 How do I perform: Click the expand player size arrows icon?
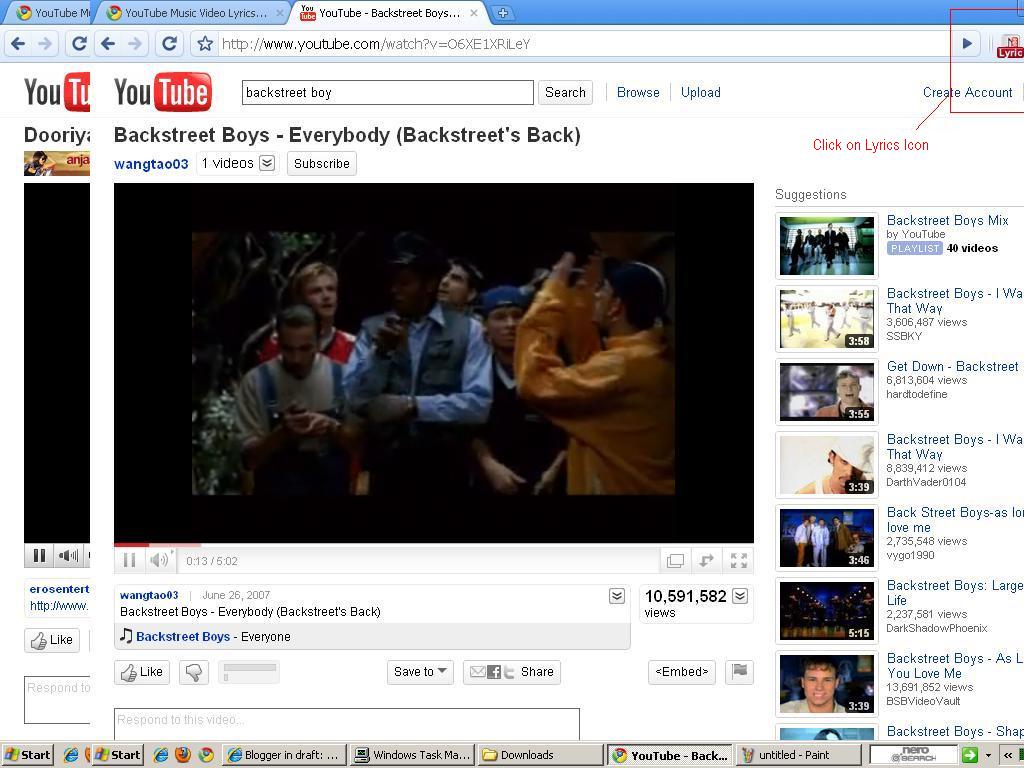click(706, 560)
